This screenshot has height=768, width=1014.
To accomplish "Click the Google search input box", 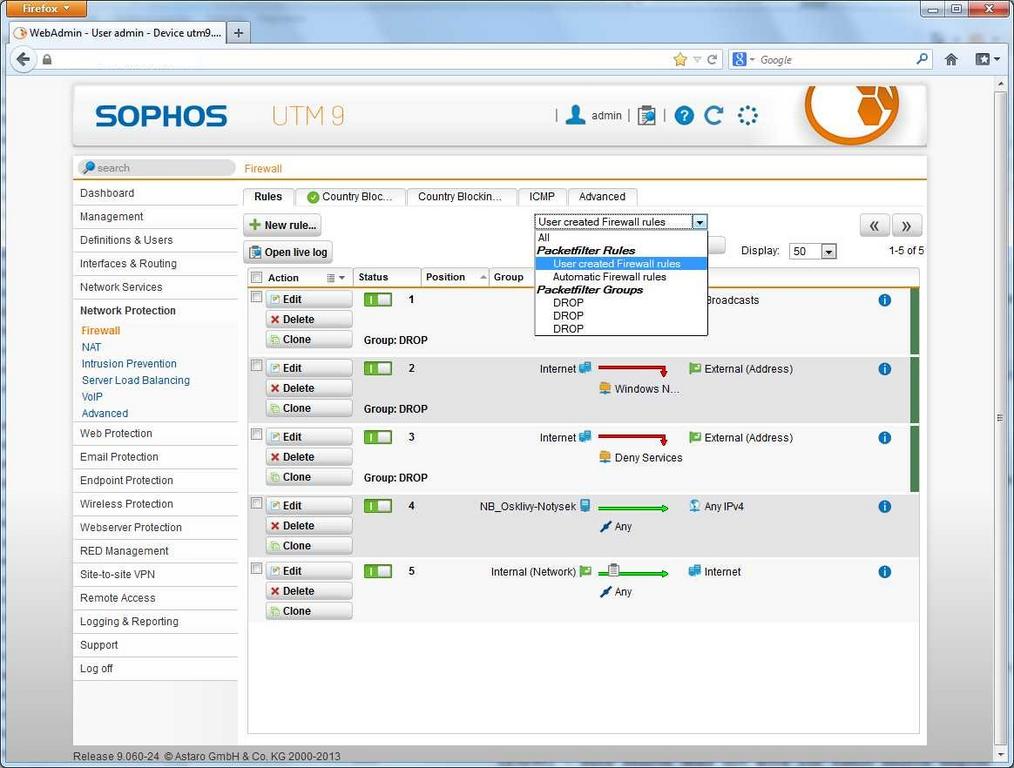I will point(836,59).
